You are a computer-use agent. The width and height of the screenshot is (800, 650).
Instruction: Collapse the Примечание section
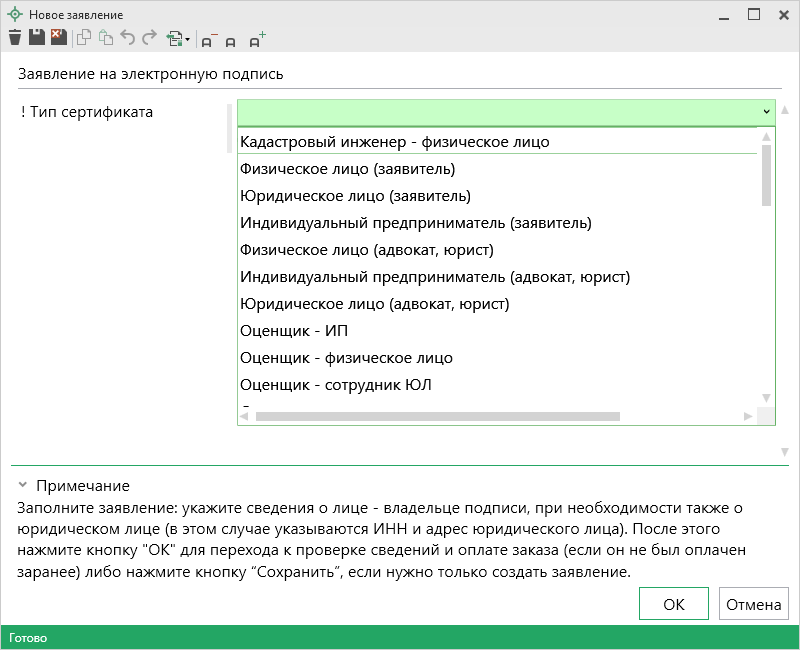coord(22,486)
